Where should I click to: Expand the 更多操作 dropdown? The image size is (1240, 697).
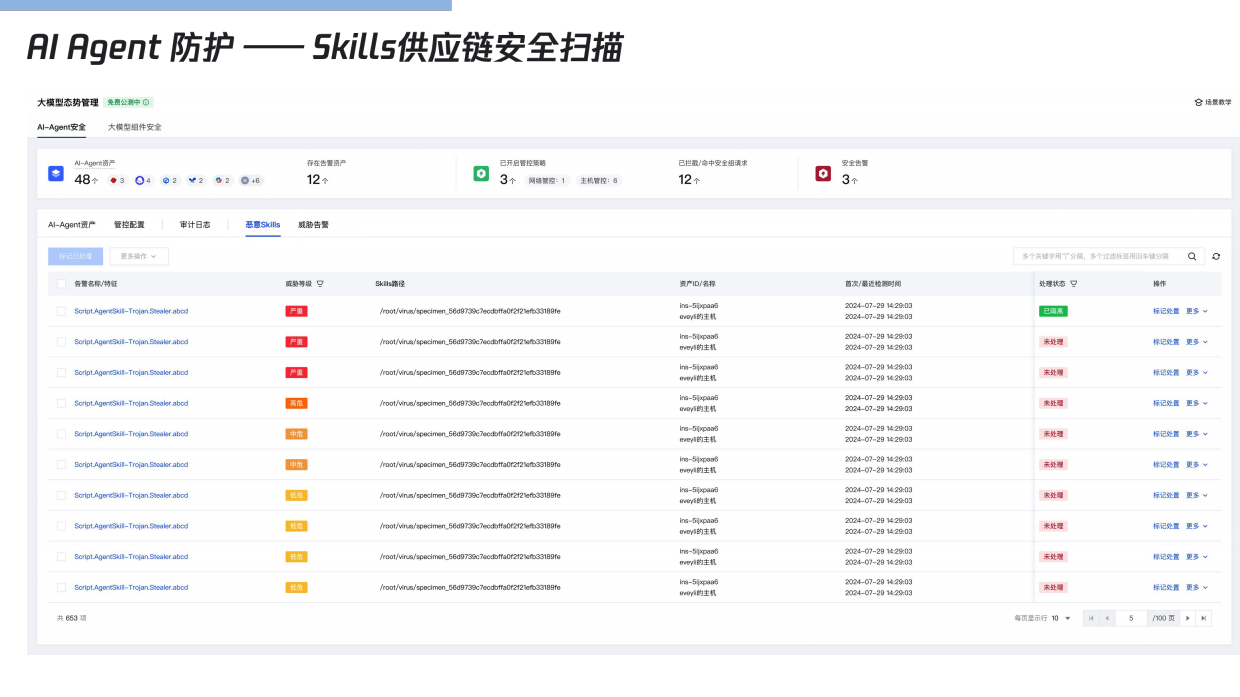139,256
